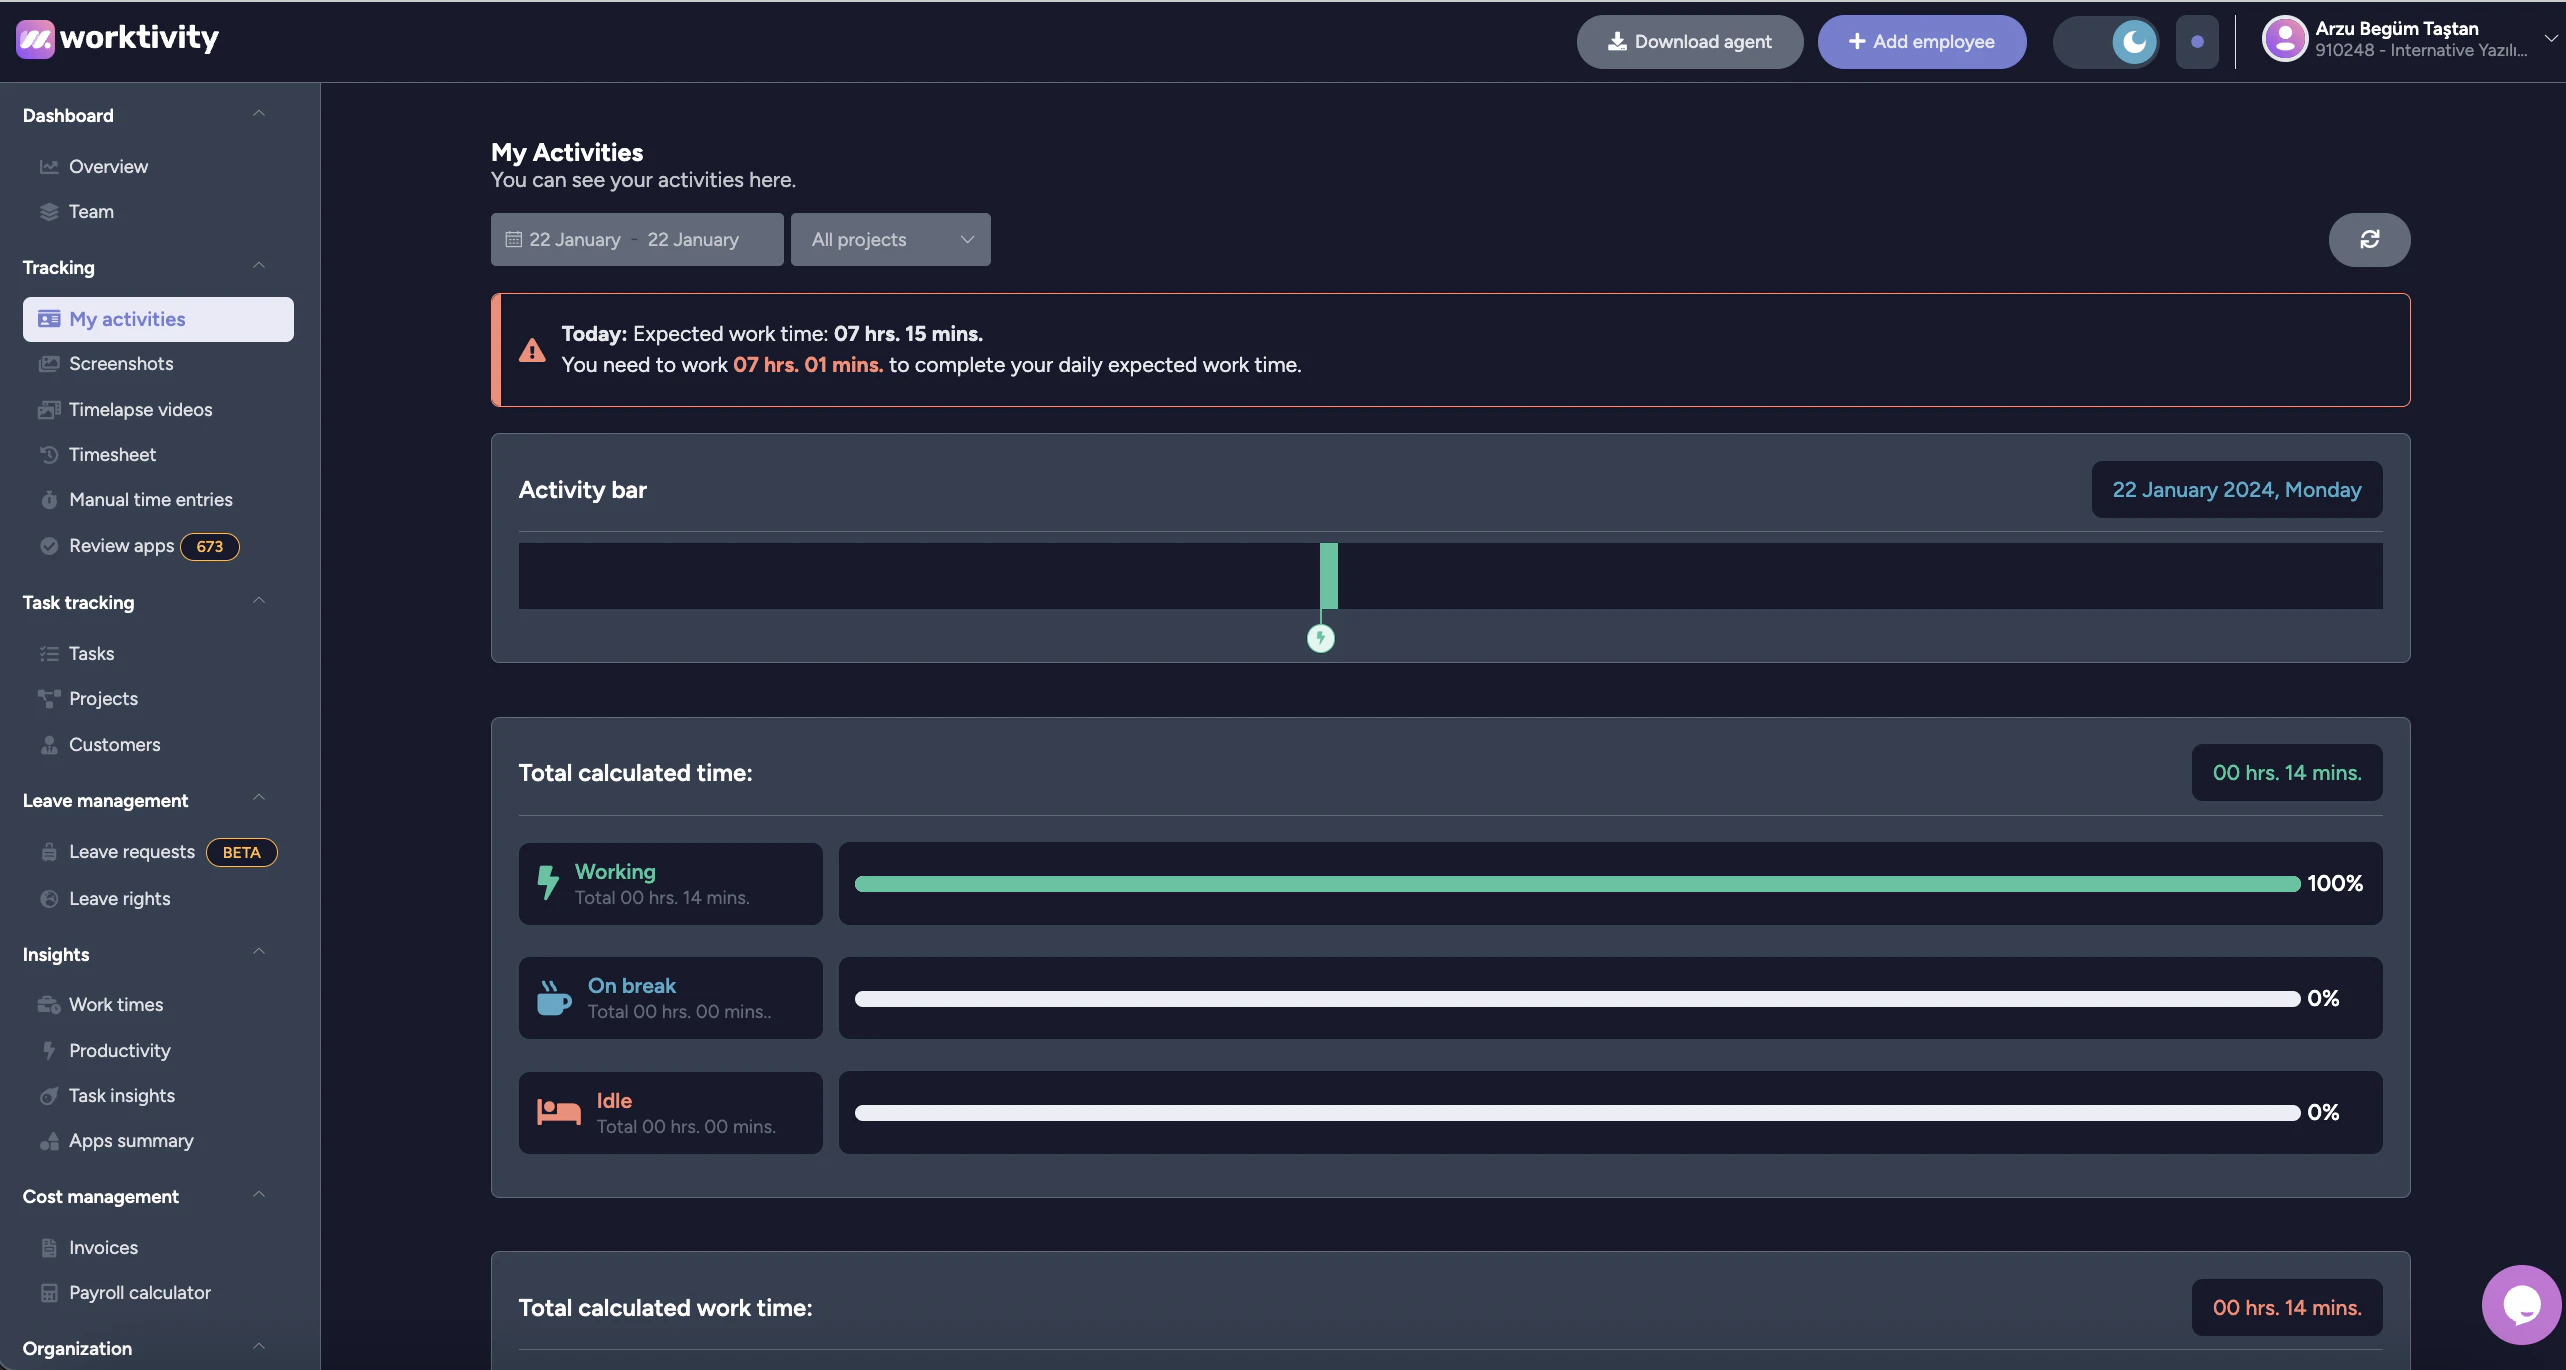Open Manual time entries

[x=151, y=499]
